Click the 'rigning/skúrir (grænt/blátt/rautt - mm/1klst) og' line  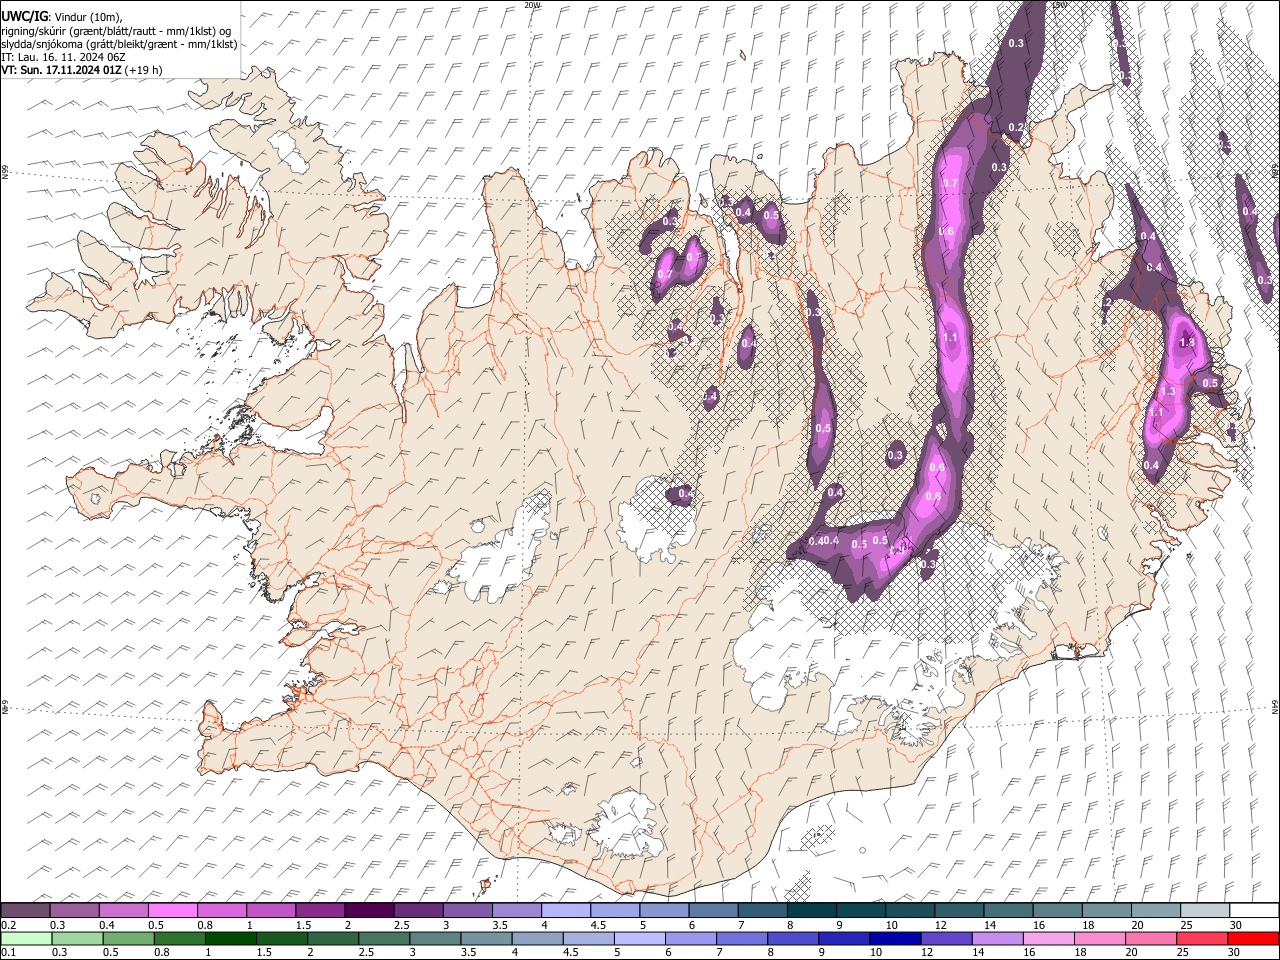coord(116,31)
